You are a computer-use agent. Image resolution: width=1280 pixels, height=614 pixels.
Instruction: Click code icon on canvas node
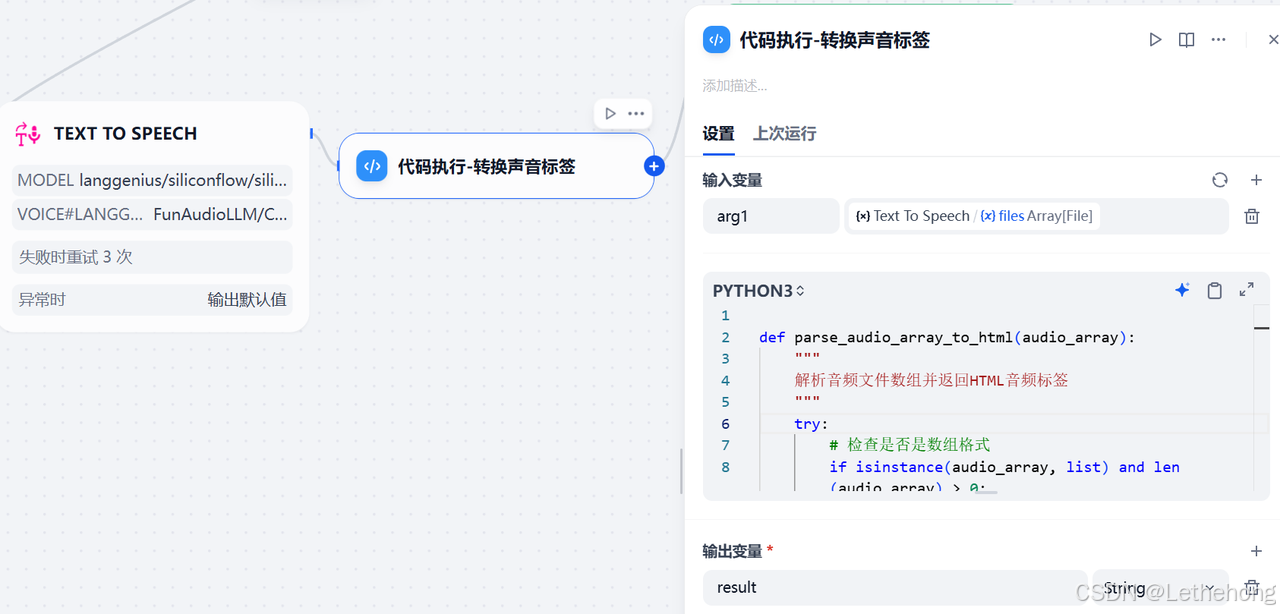[x=372, y=166]
